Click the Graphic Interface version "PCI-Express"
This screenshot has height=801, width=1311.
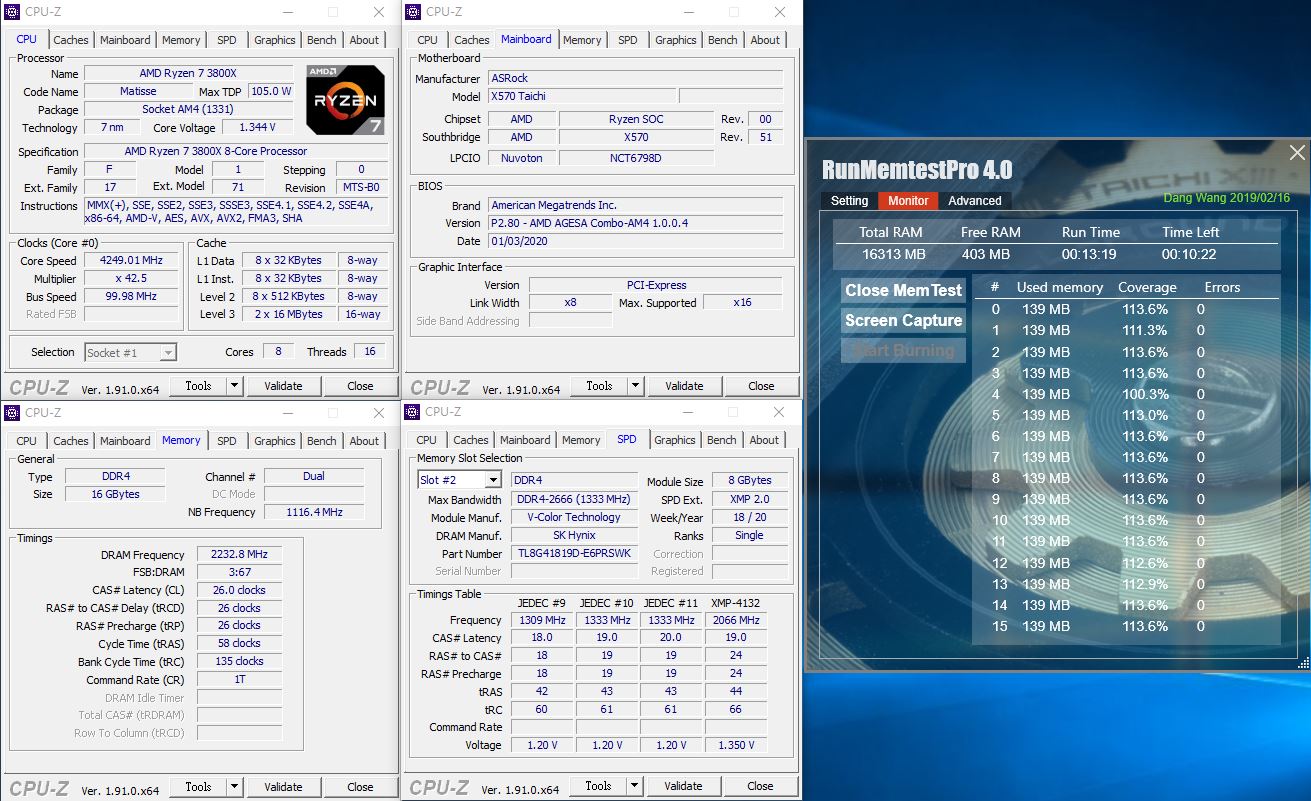coord(655,285)
